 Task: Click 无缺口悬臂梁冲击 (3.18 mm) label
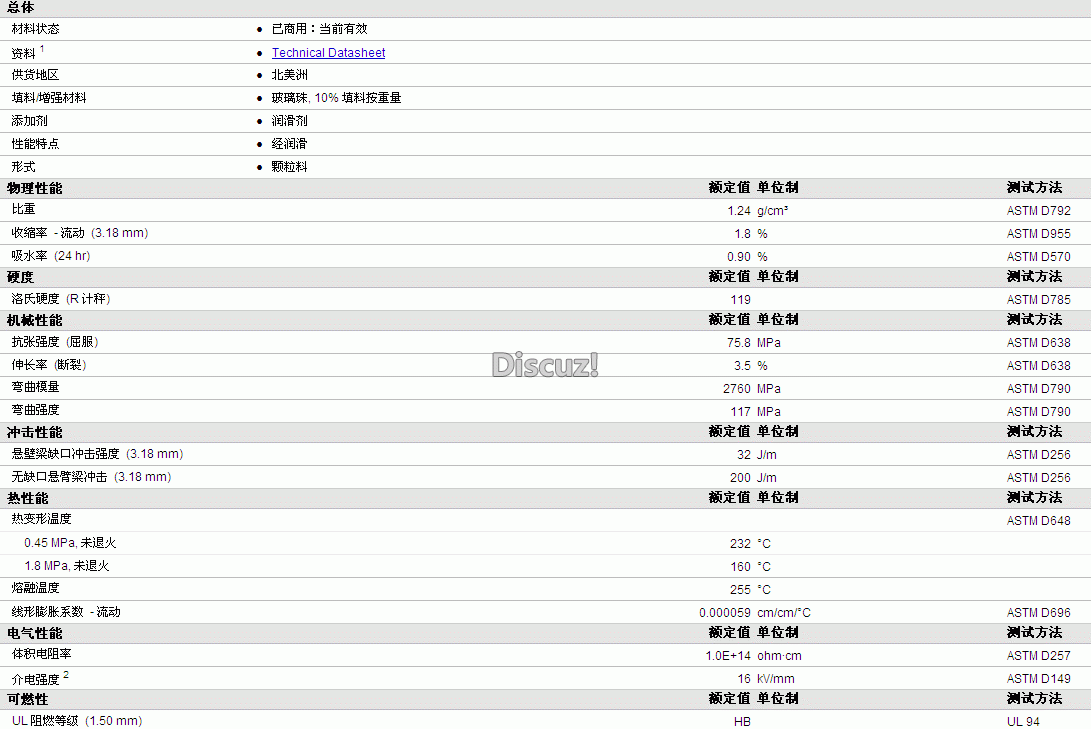click(91, 477)
